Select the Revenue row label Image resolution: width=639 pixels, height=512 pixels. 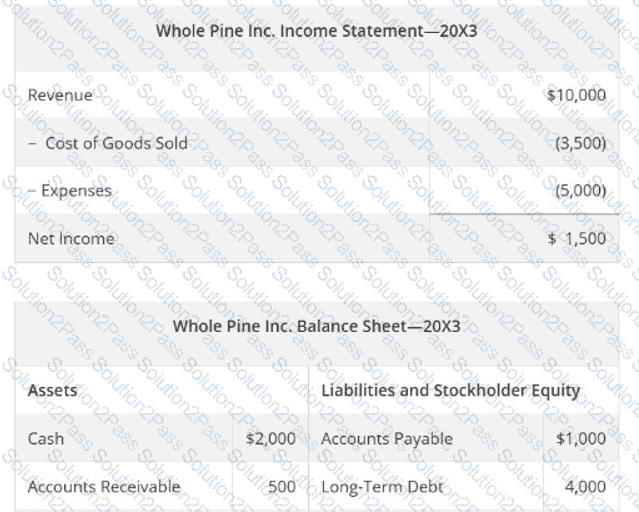60,95
